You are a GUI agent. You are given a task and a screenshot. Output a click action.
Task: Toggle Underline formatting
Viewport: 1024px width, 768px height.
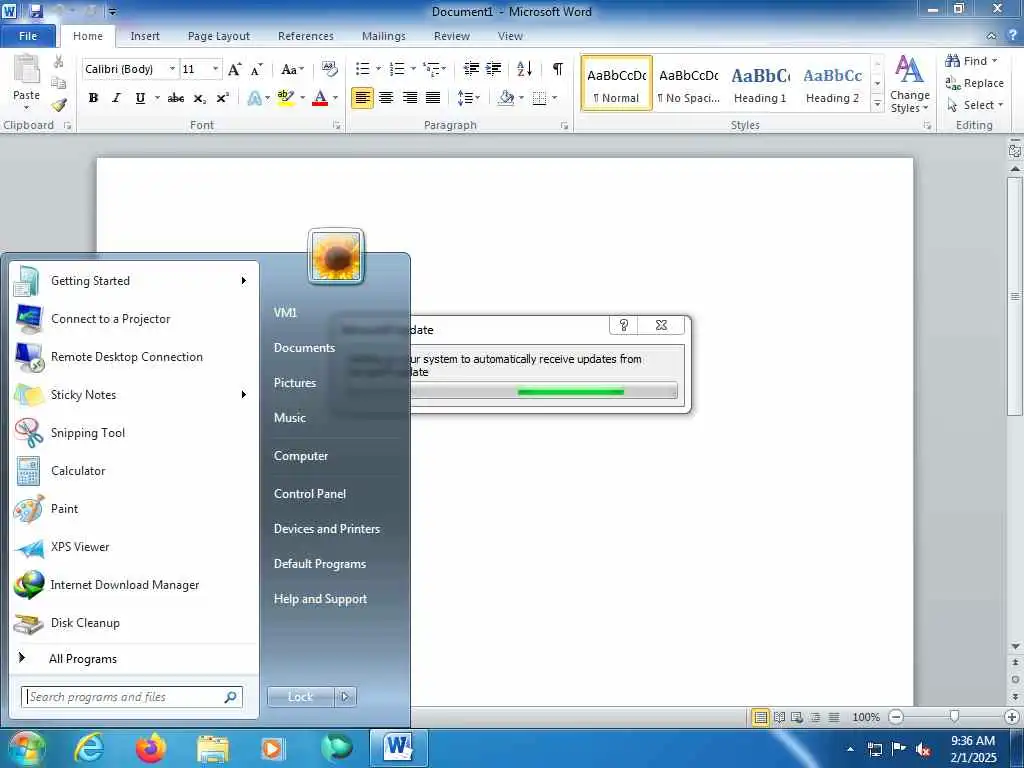point(140,98)
